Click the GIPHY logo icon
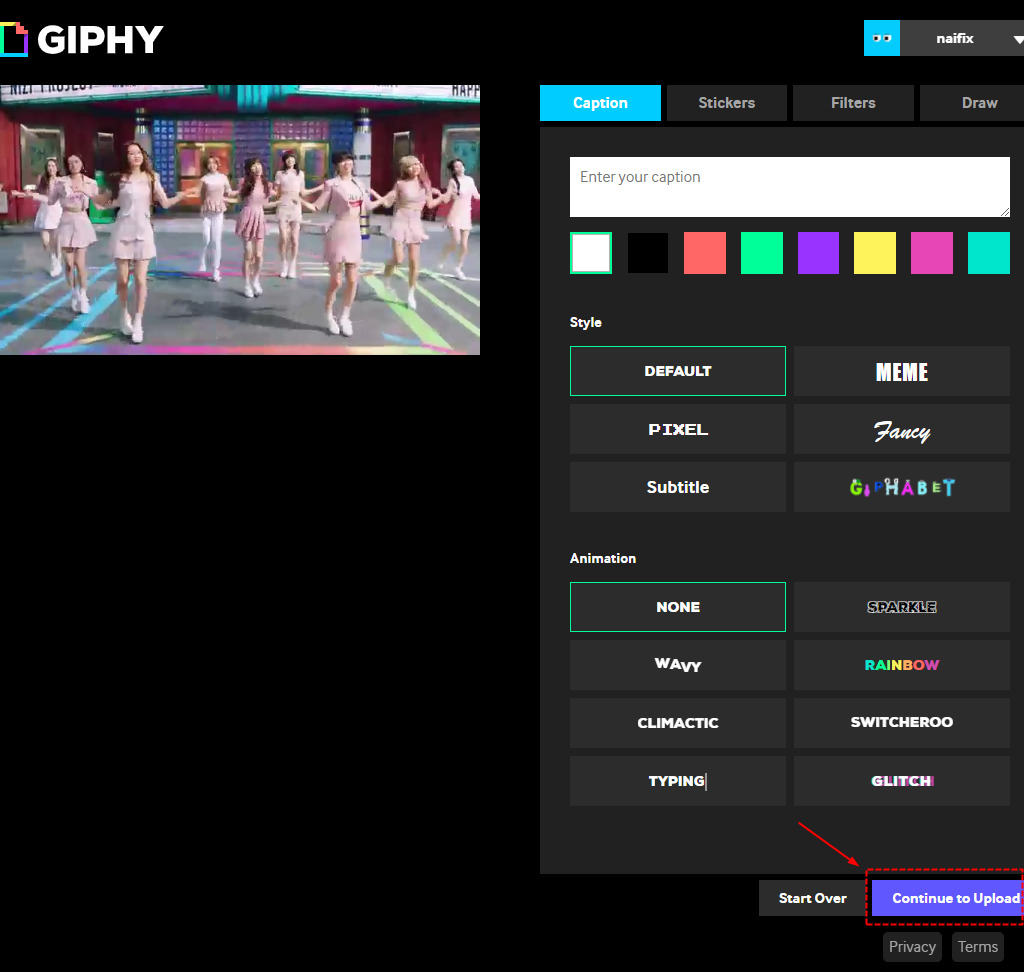This screenshot has width=1024, height=972. 14,39
